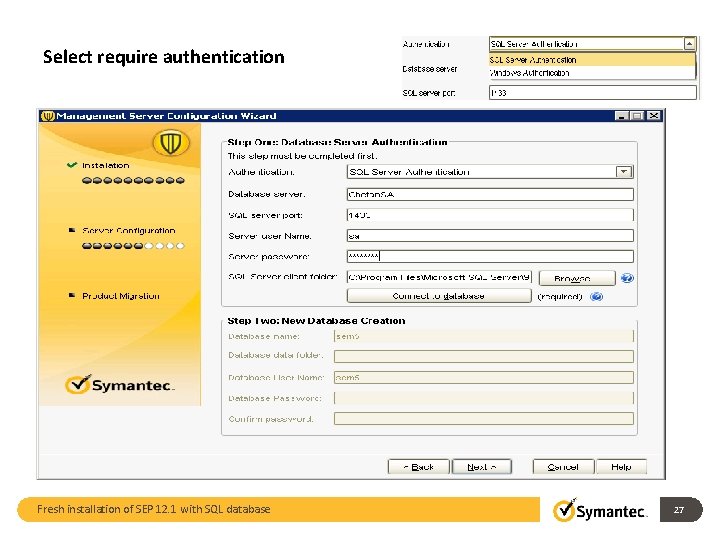Click the Installation progress dots
720x540 pixels.
[133, 180]
